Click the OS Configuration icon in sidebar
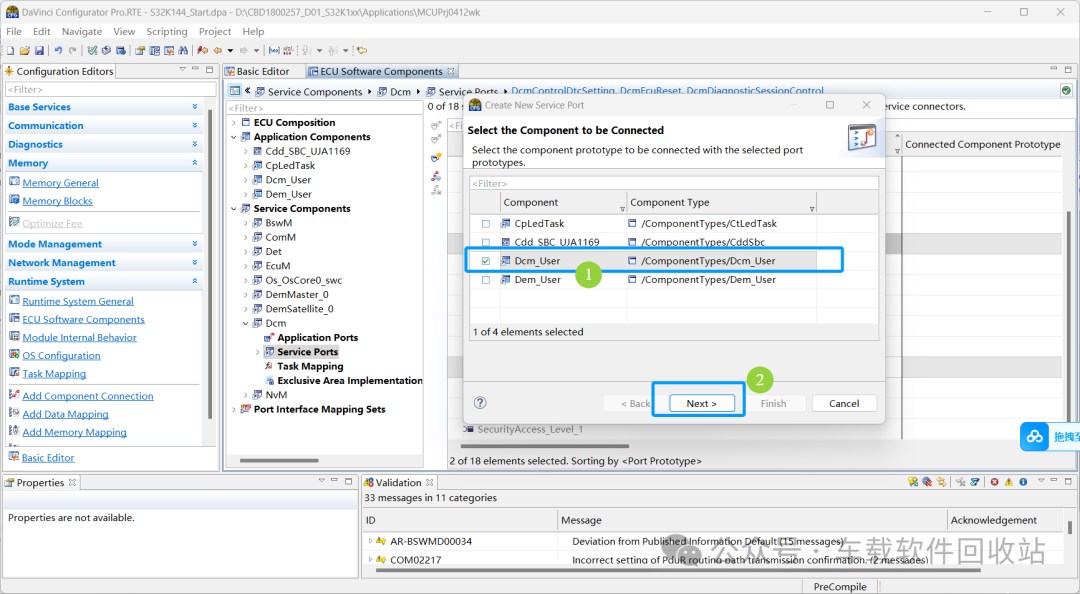Screen dimensions: 1080x594 click(x=14, y=355)
